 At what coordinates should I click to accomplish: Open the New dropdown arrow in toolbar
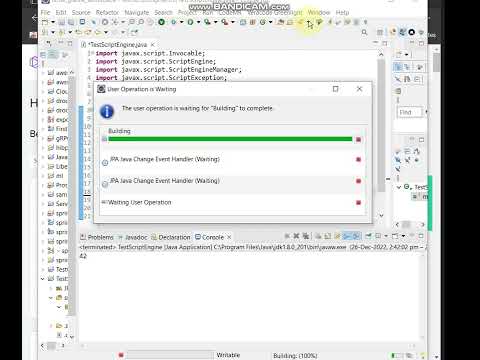[x=53, y=22]
